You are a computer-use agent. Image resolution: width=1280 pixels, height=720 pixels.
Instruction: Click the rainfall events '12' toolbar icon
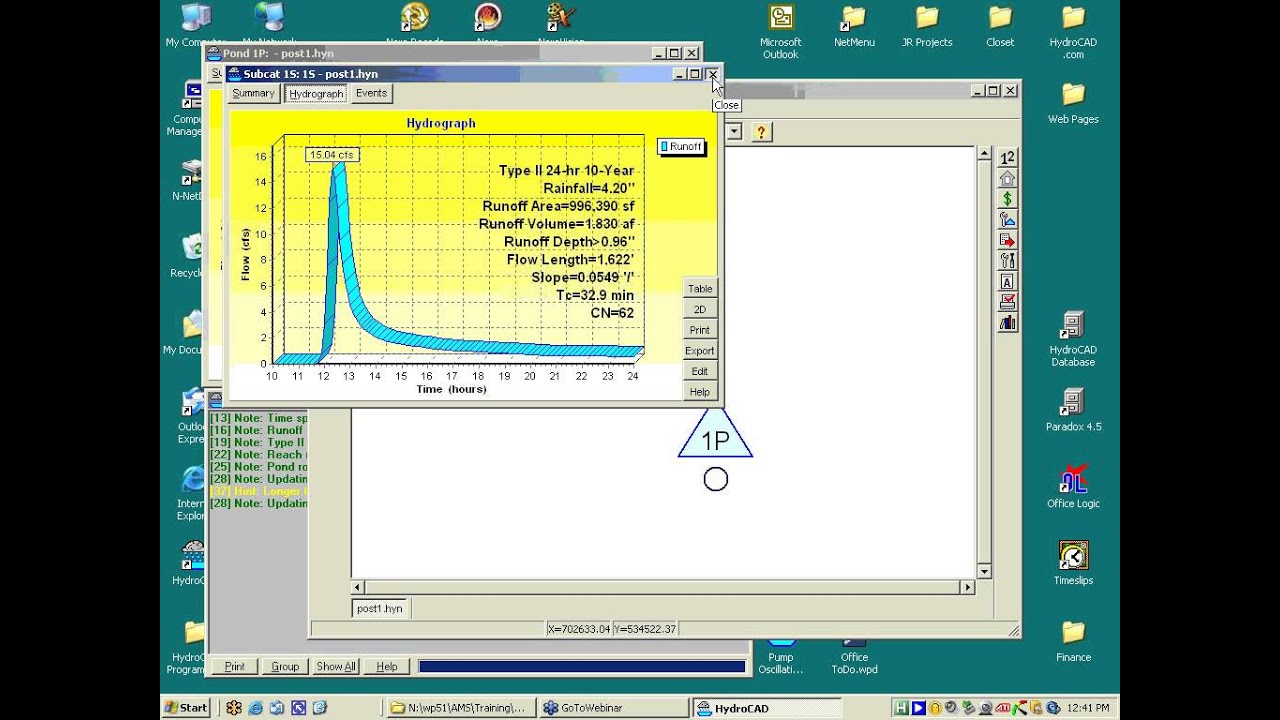(1007, 157)
